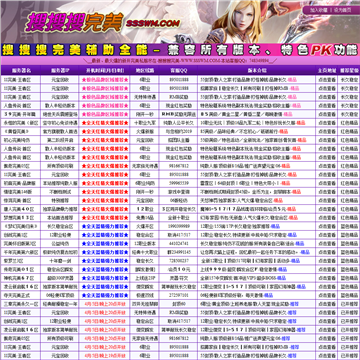Click the QQ number 272597101
This screenshot has height=360, width=360.
coord(179,295)
